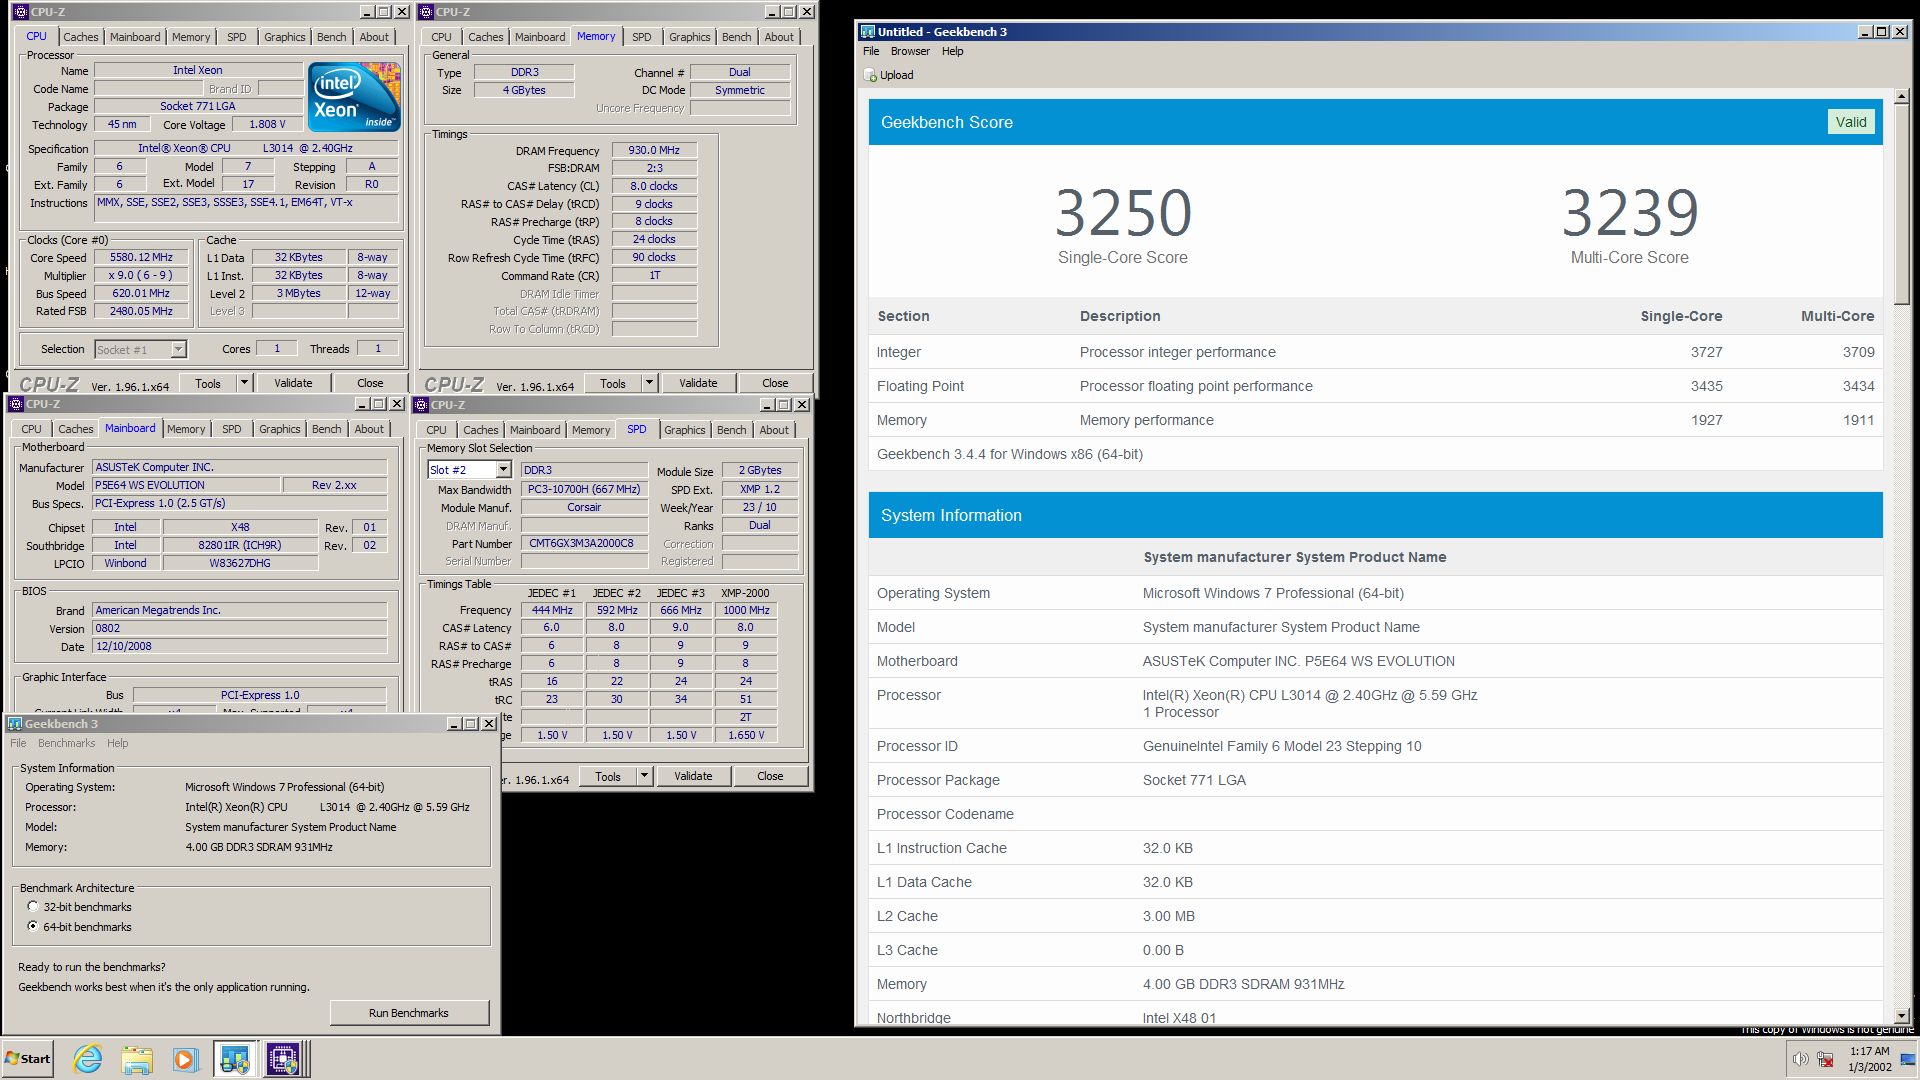Click Validate in CPU-Z Memory window
1920x1080 pixels.
698,383
